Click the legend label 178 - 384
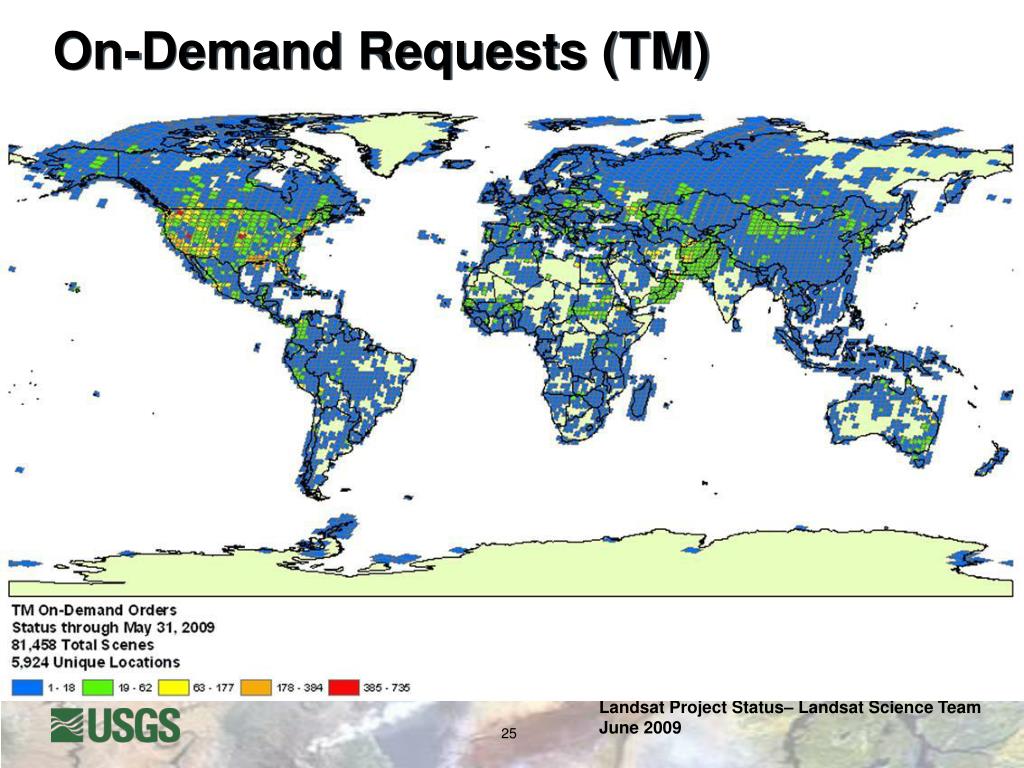 [x=300, y=688]
